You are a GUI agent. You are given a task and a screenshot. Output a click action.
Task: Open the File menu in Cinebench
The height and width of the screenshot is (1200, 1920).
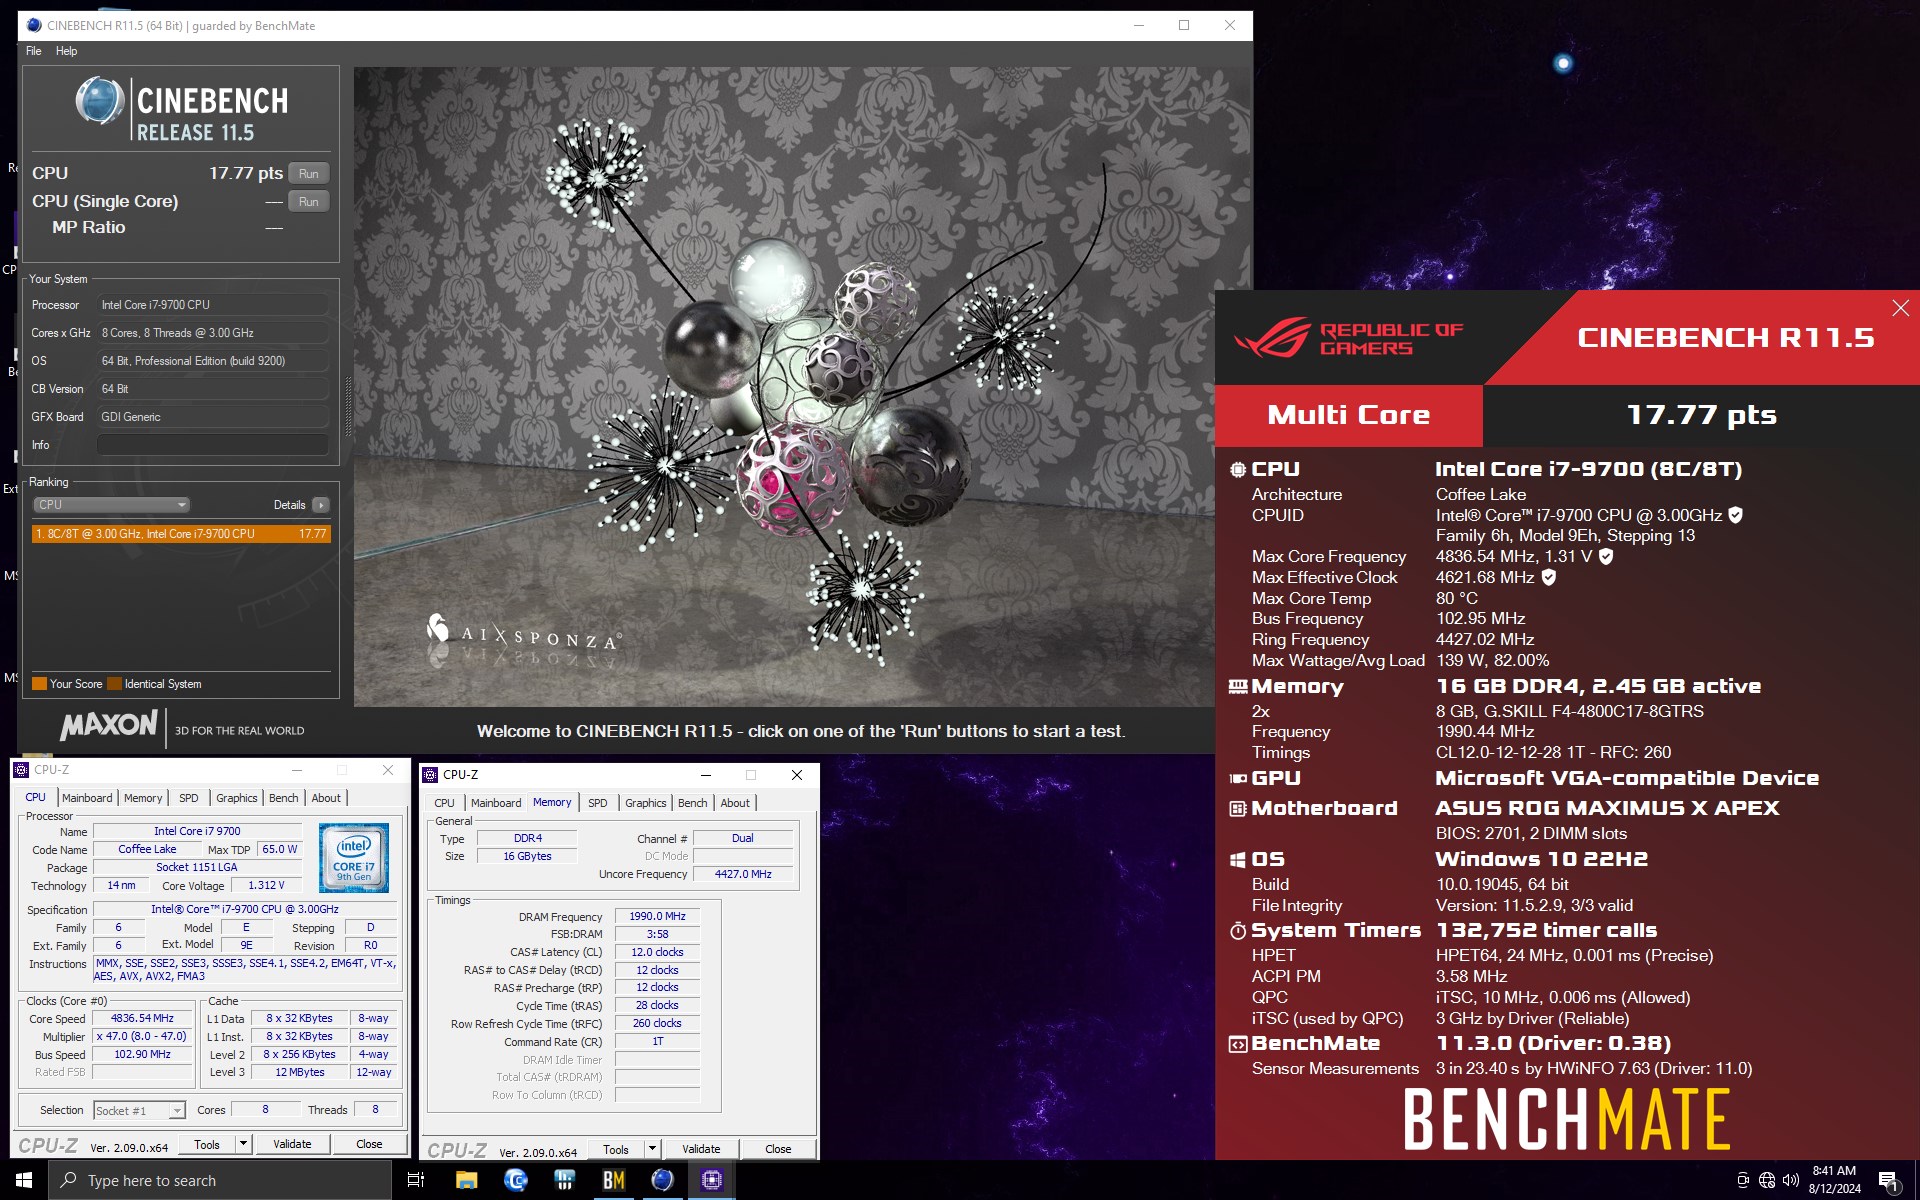tap(34, 51)
